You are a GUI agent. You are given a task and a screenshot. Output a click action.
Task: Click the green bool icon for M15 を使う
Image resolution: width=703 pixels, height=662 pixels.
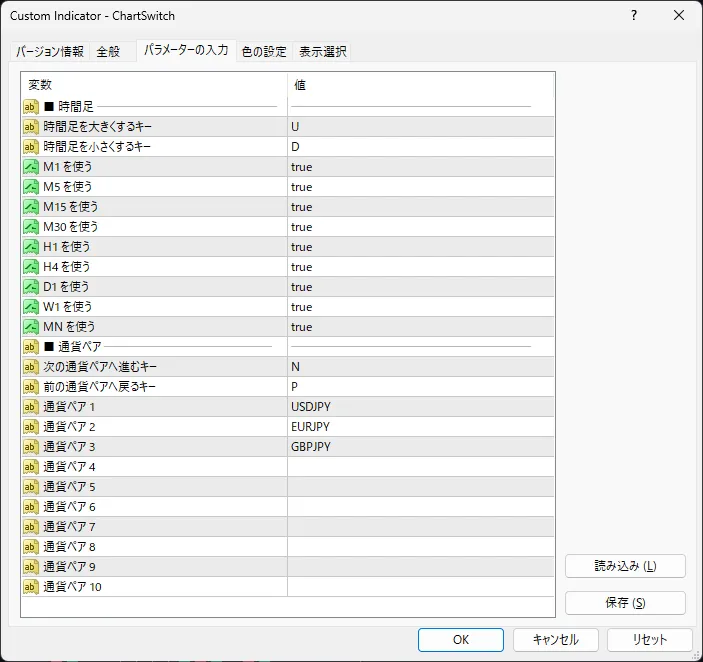[x=30, y=207]
